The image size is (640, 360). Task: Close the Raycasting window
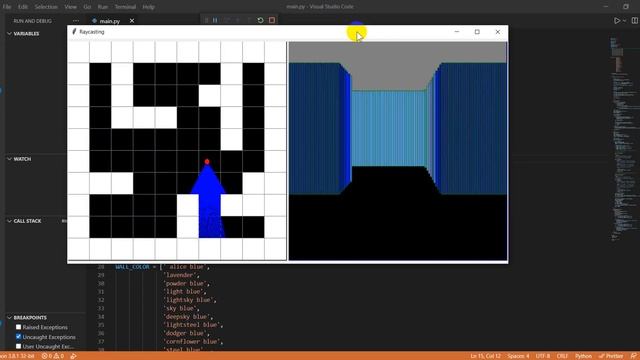[x=498, y=32]
